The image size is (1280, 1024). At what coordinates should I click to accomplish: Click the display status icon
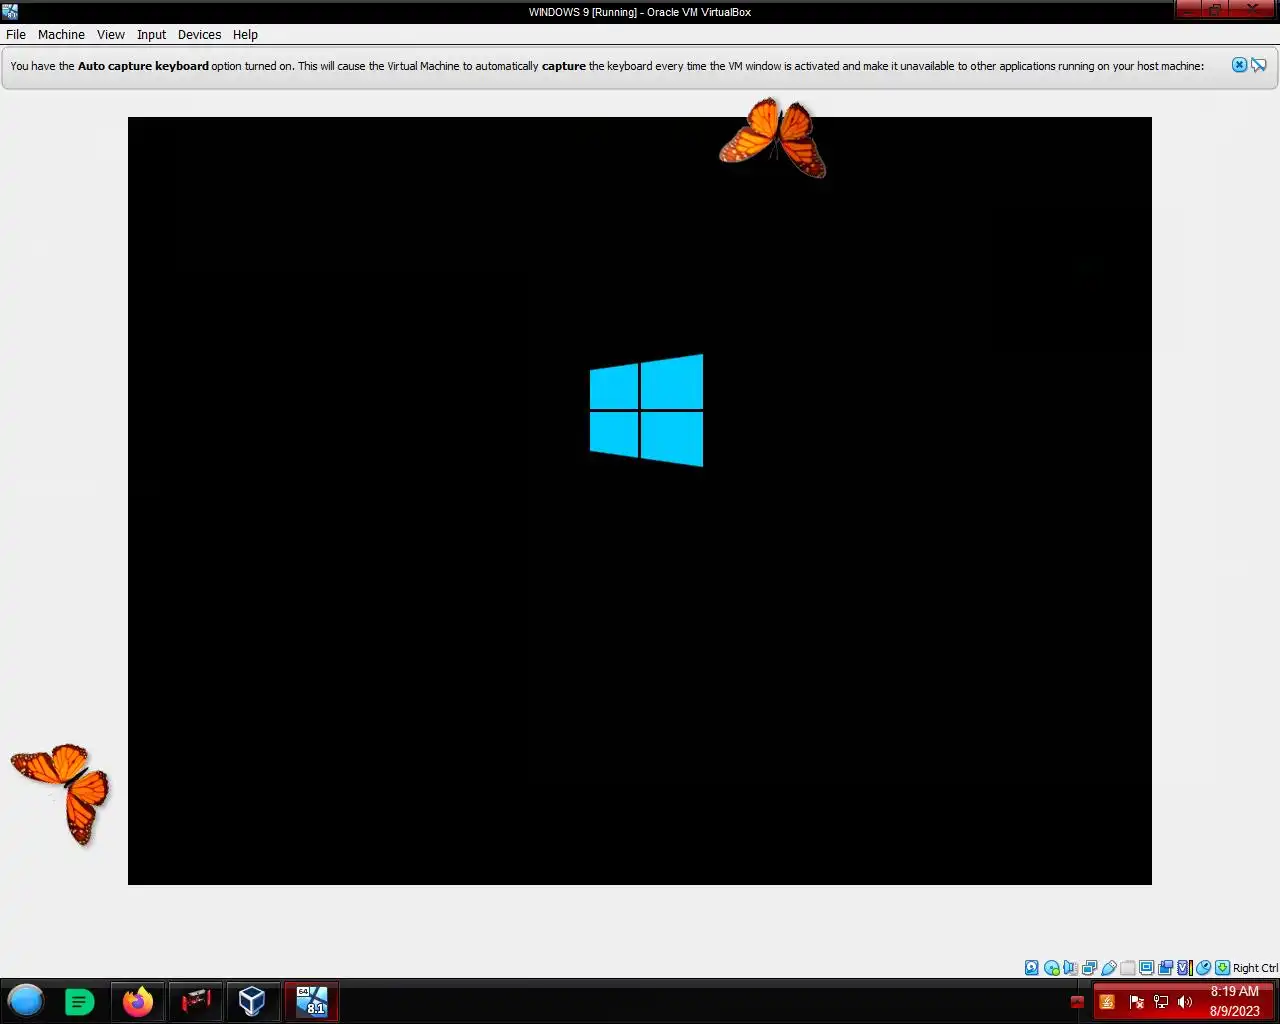1146,968
